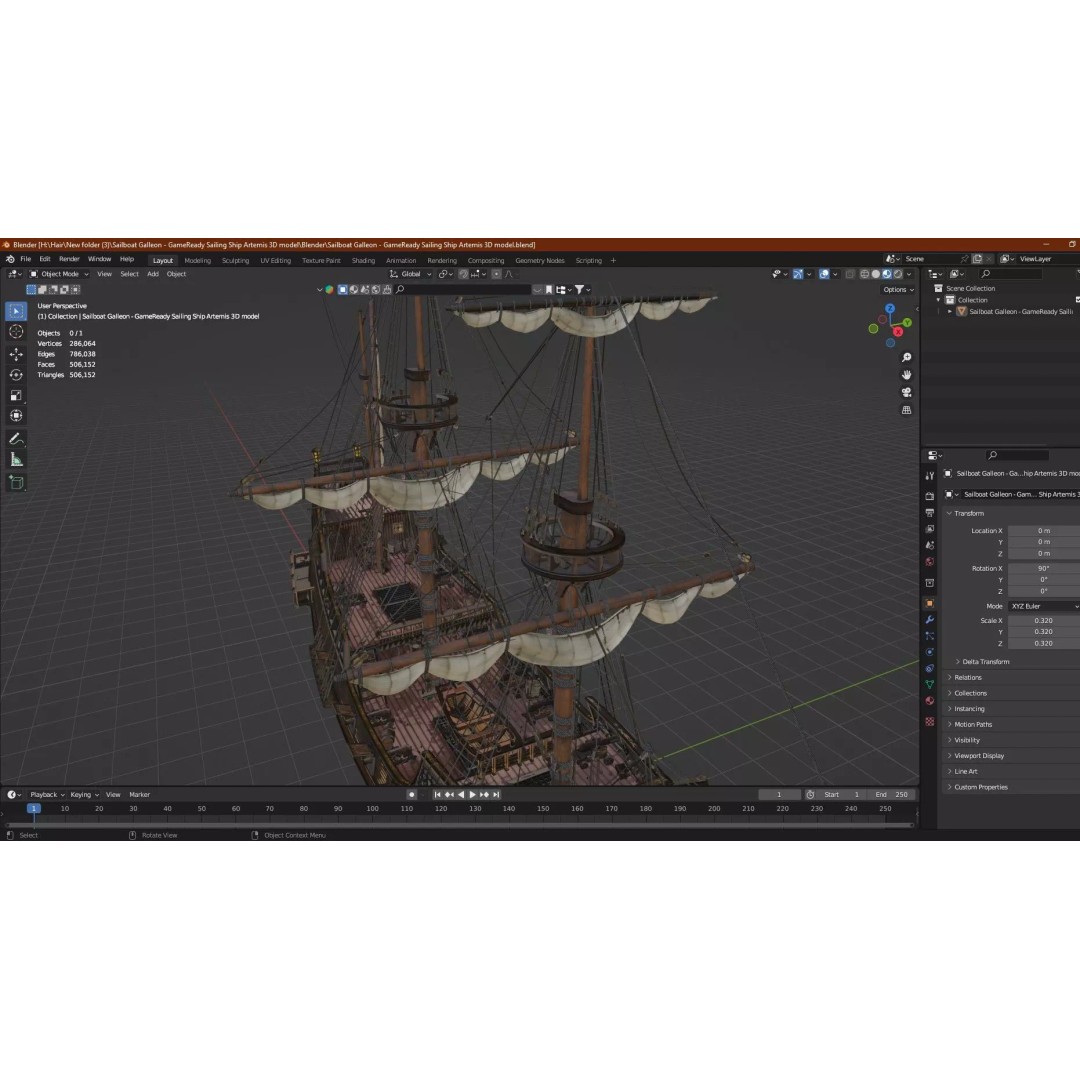The height and width of the screenshot is (1080, 1080).
Task: Expand the Custom Properties panel
Action: point(981,787)
